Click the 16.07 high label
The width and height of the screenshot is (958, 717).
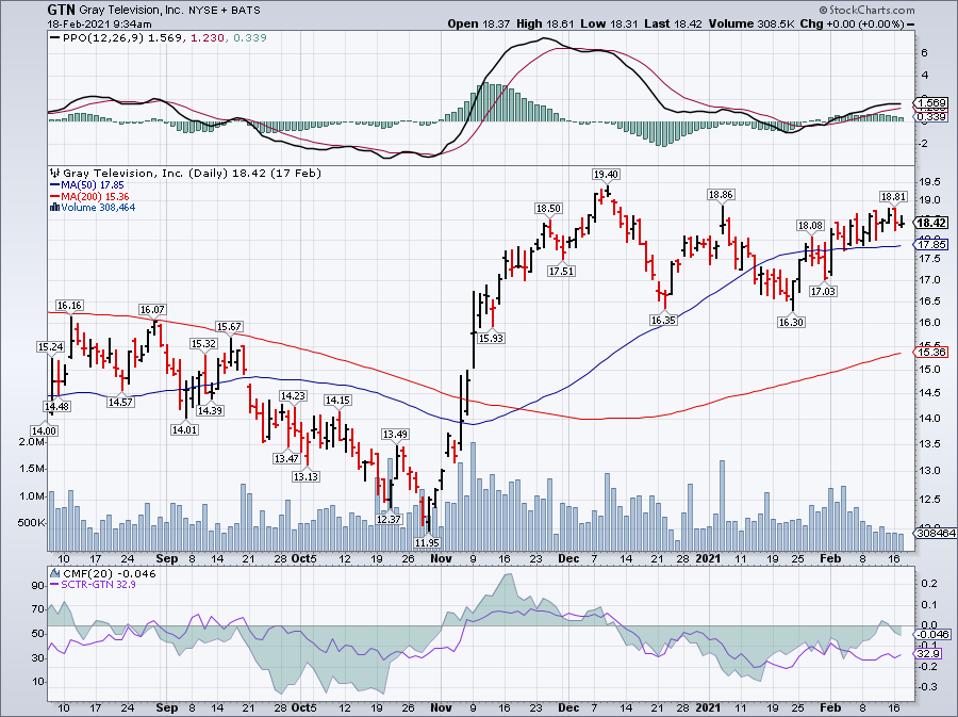coord(152,310)
